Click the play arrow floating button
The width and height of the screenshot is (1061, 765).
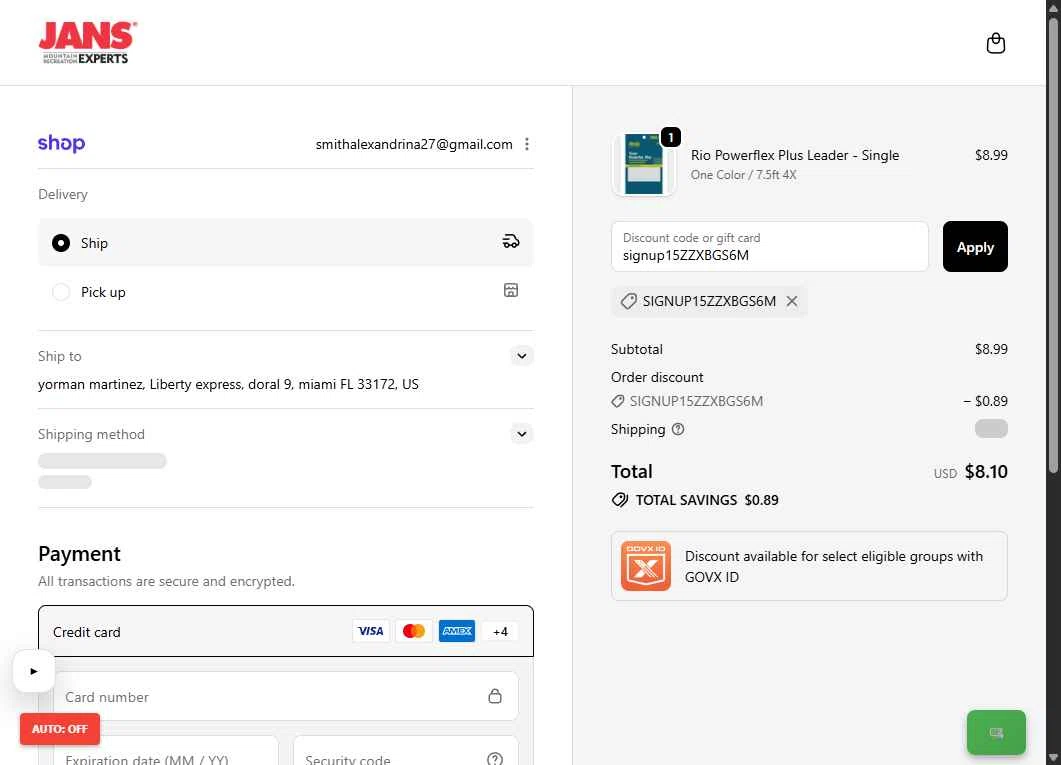point(34,671)
